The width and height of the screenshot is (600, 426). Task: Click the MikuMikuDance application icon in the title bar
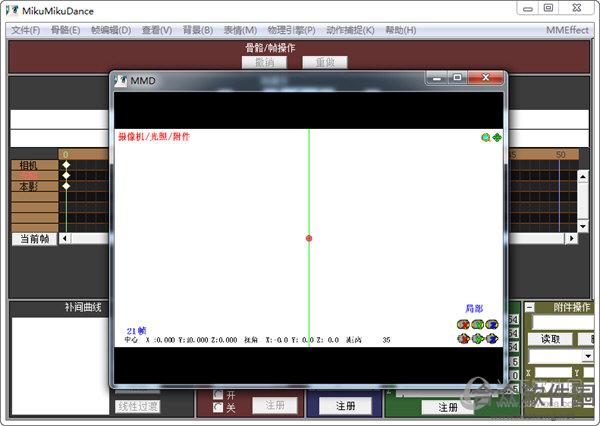12,10
